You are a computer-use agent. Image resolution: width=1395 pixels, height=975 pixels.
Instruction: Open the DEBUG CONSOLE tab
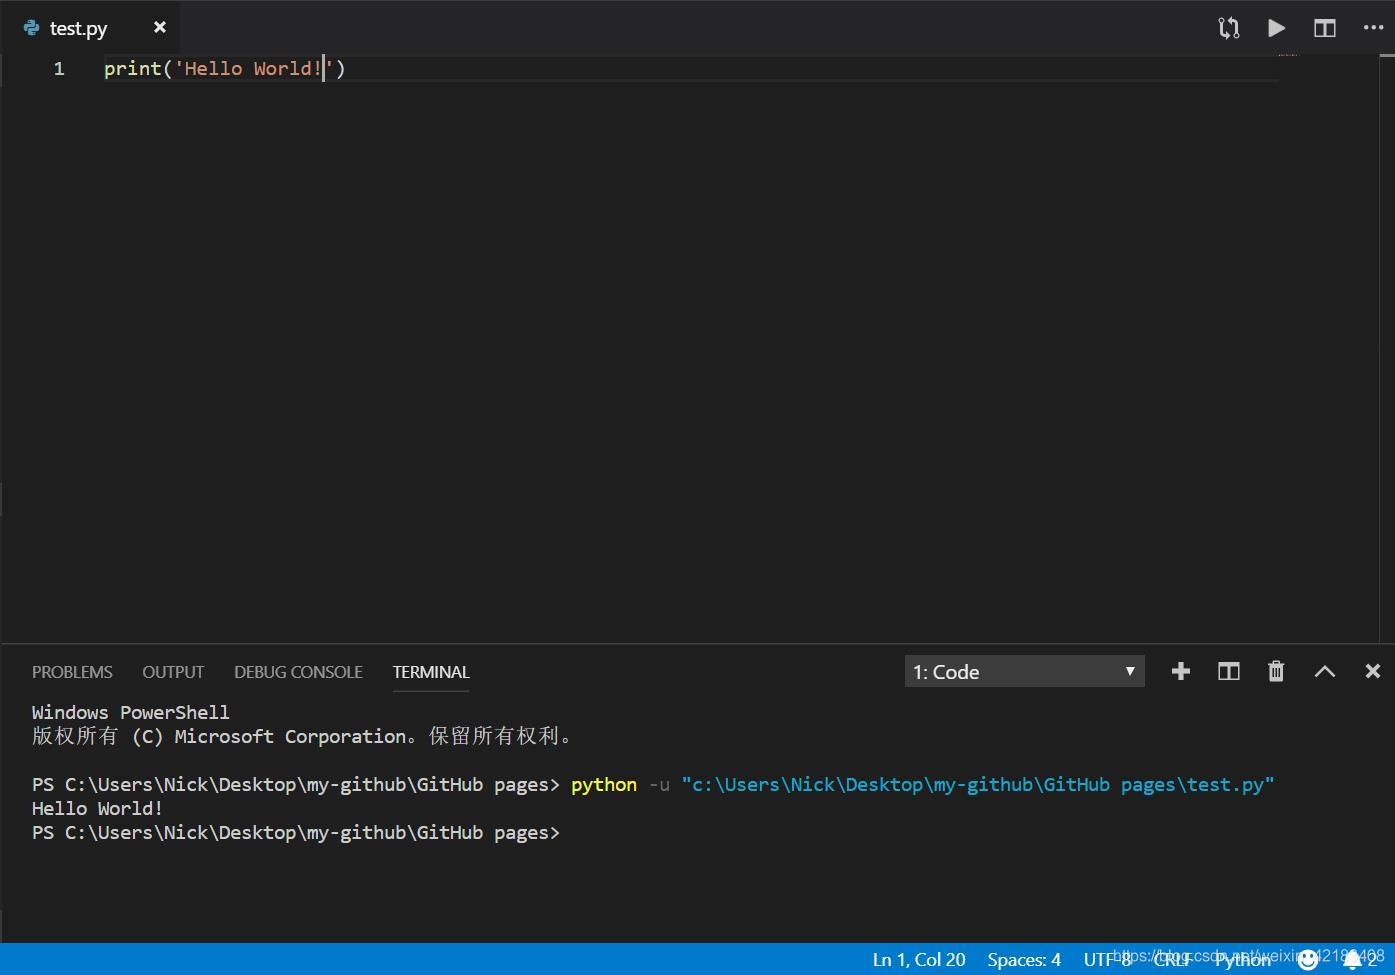tap(298, 672)
